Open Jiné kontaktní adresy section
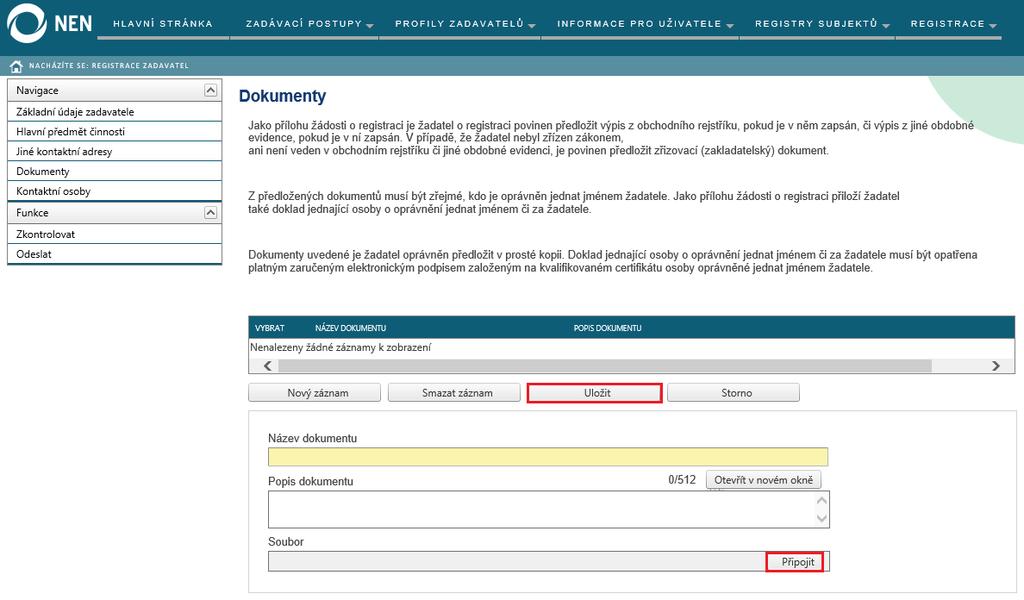Screen dimensions: 1024x600 click(x=114, y=151)
